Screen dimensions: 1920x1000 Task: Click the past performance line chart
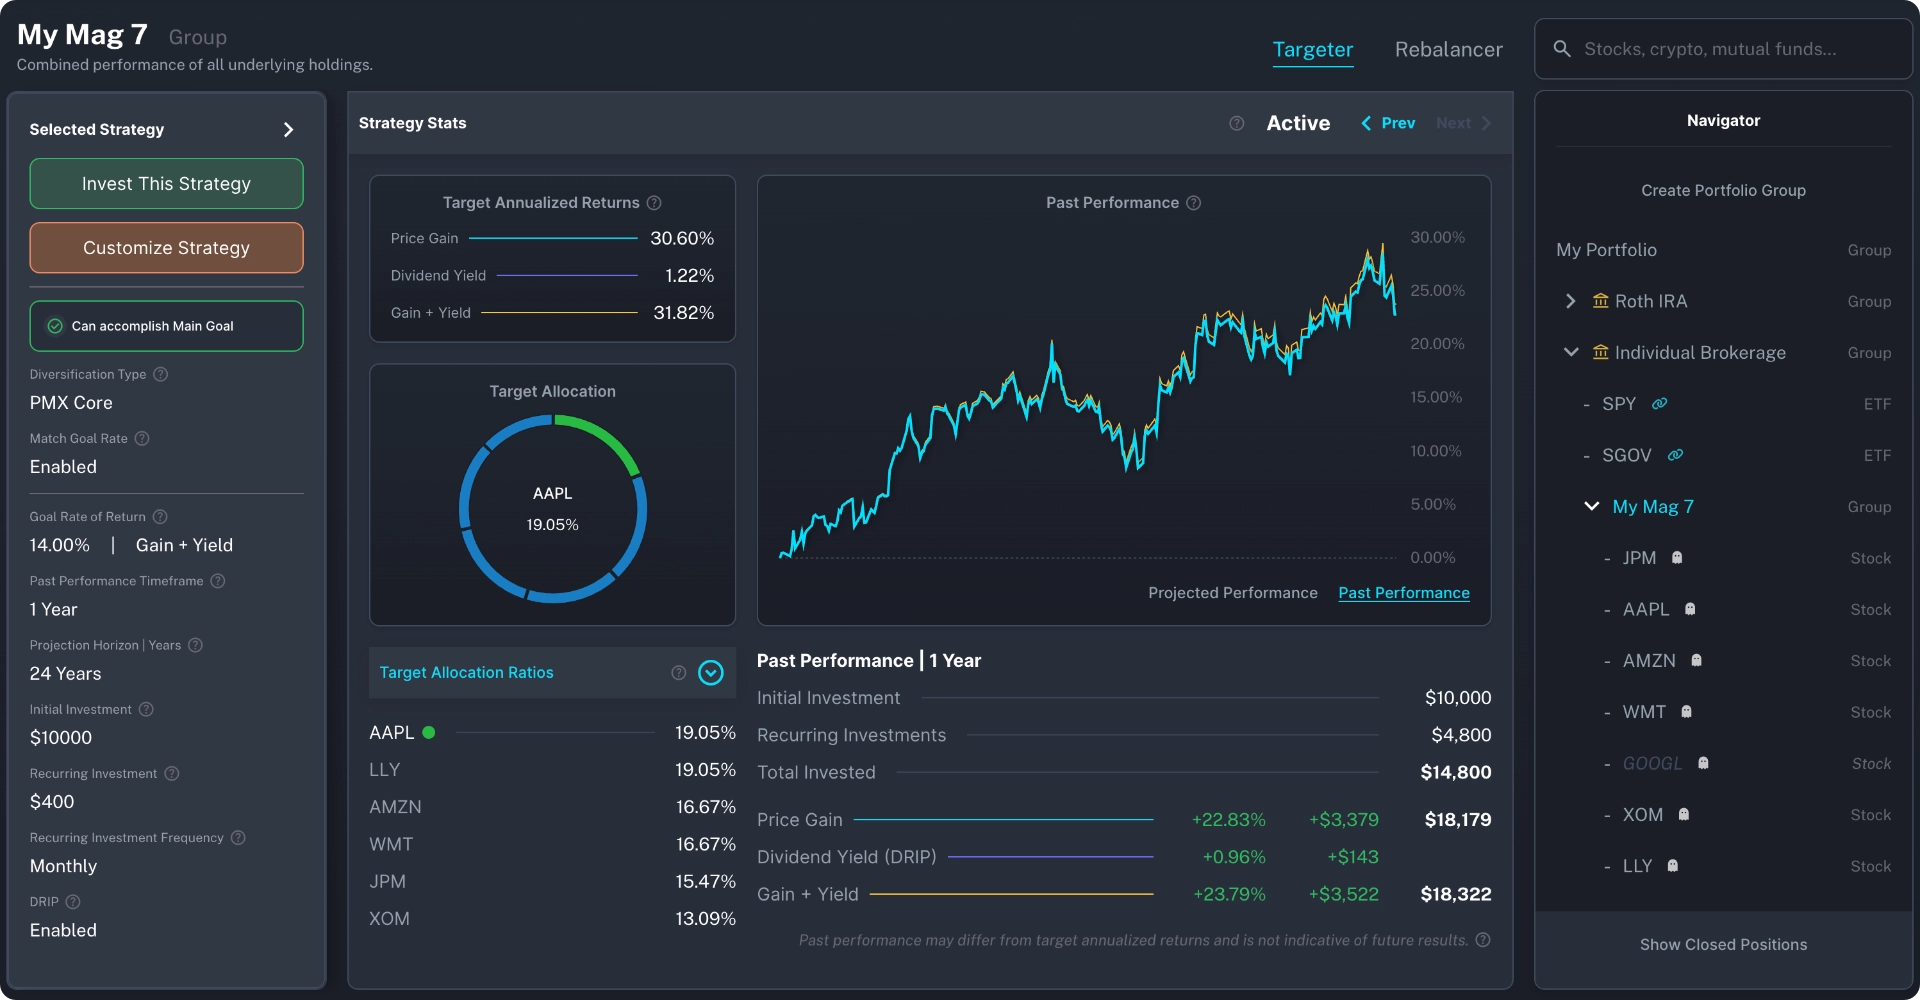(x=1088, y=400)
